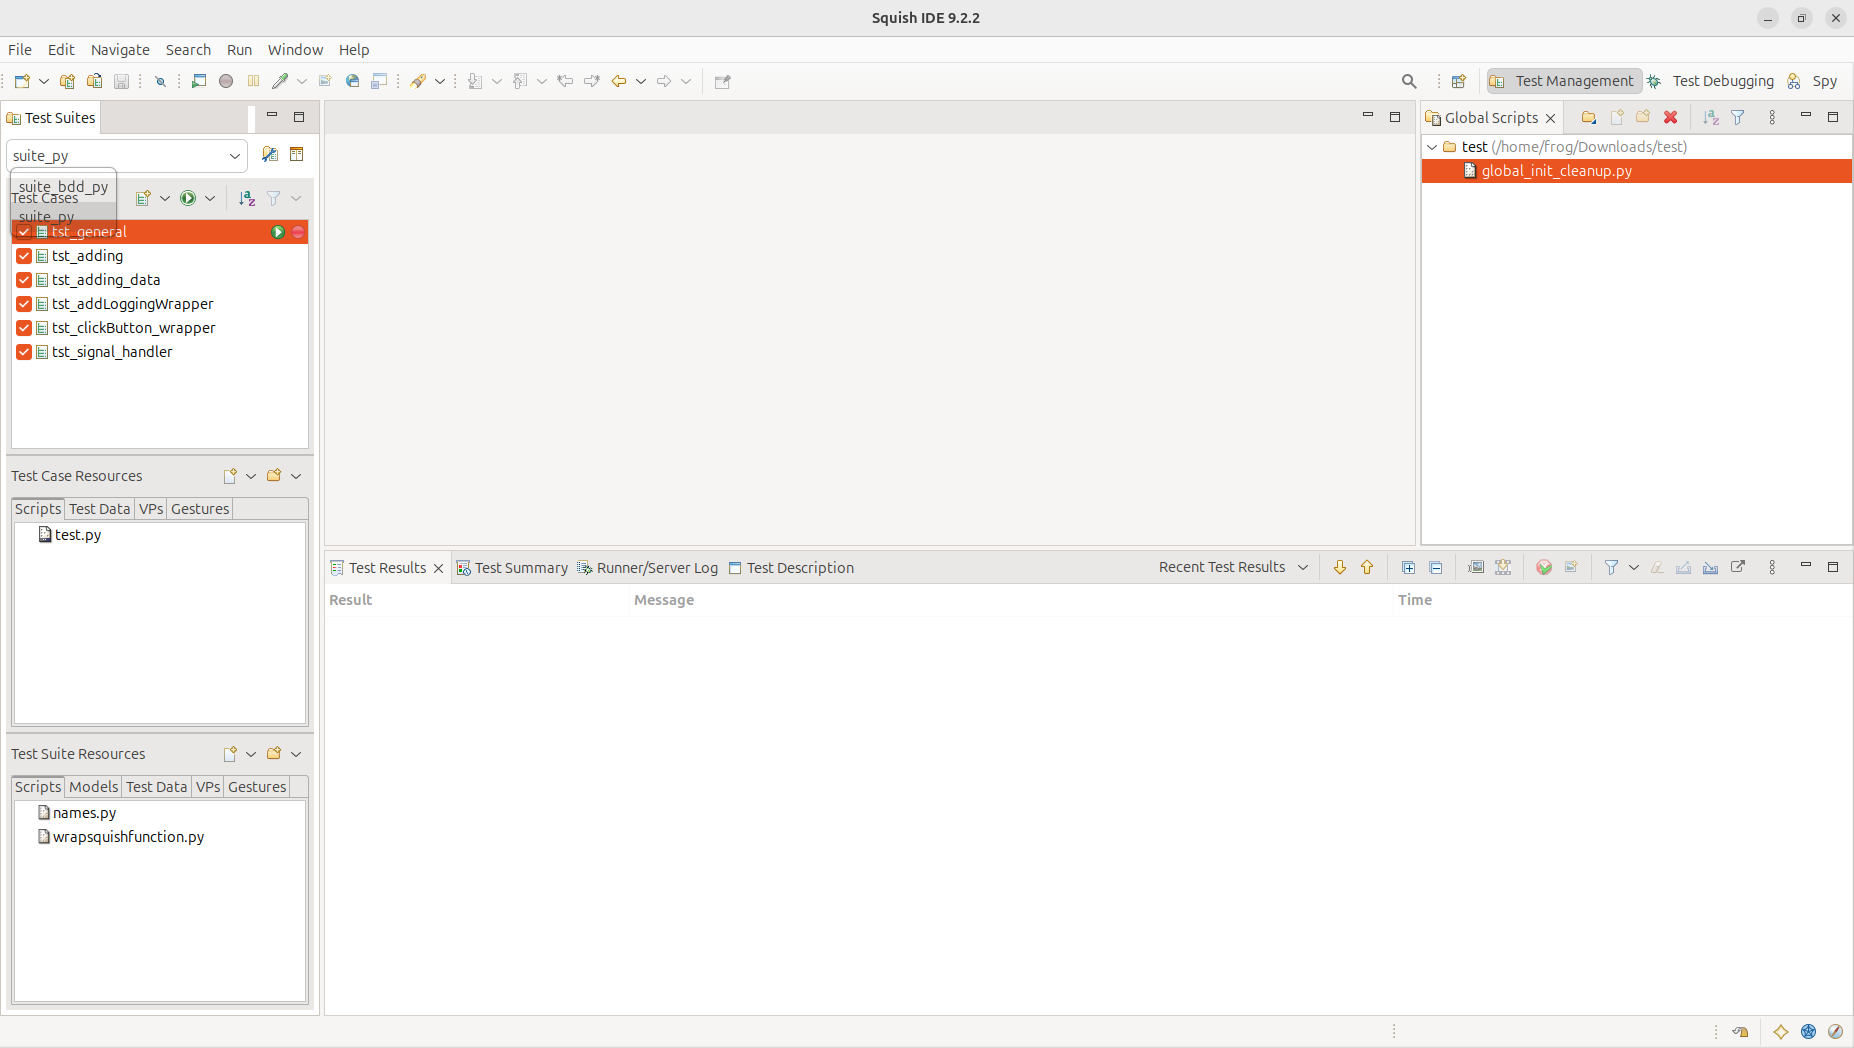
Task: Uncheck the tst_signal_handler checkbox
Action: [24, 352]
